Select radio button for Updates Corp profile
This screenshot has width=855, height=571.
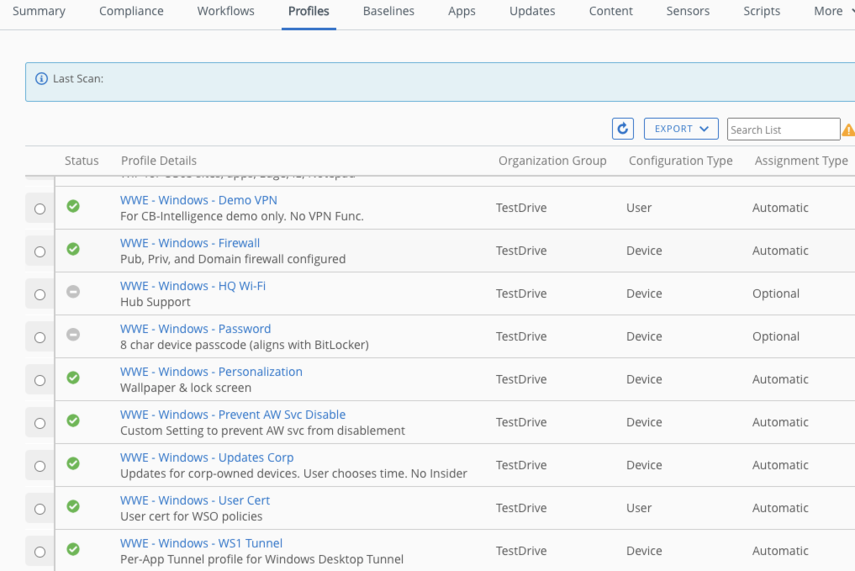pos(40,467)
